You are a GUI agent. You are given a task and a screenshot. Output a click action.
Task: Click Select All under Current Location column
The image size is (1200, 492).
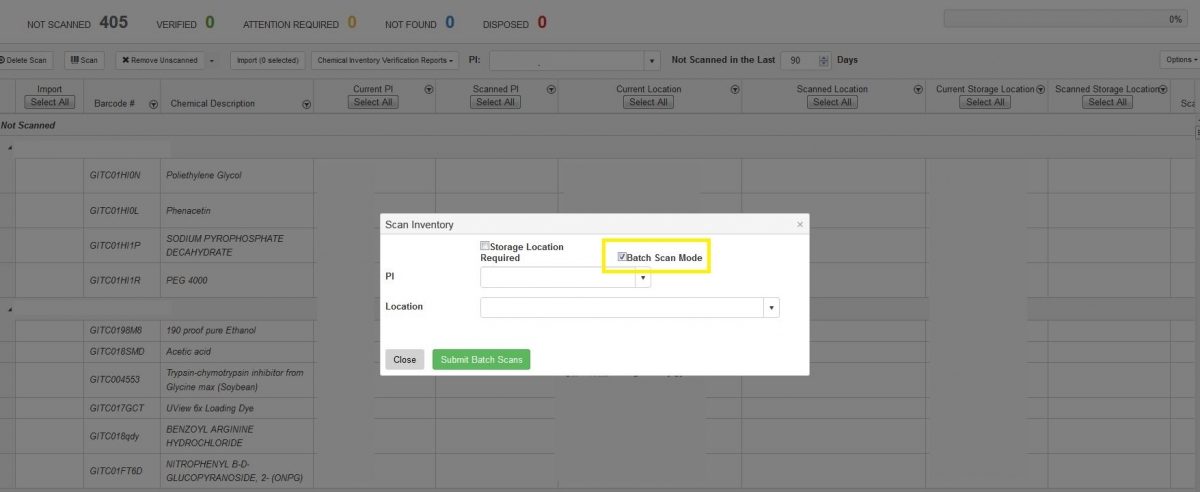point(649,102)
